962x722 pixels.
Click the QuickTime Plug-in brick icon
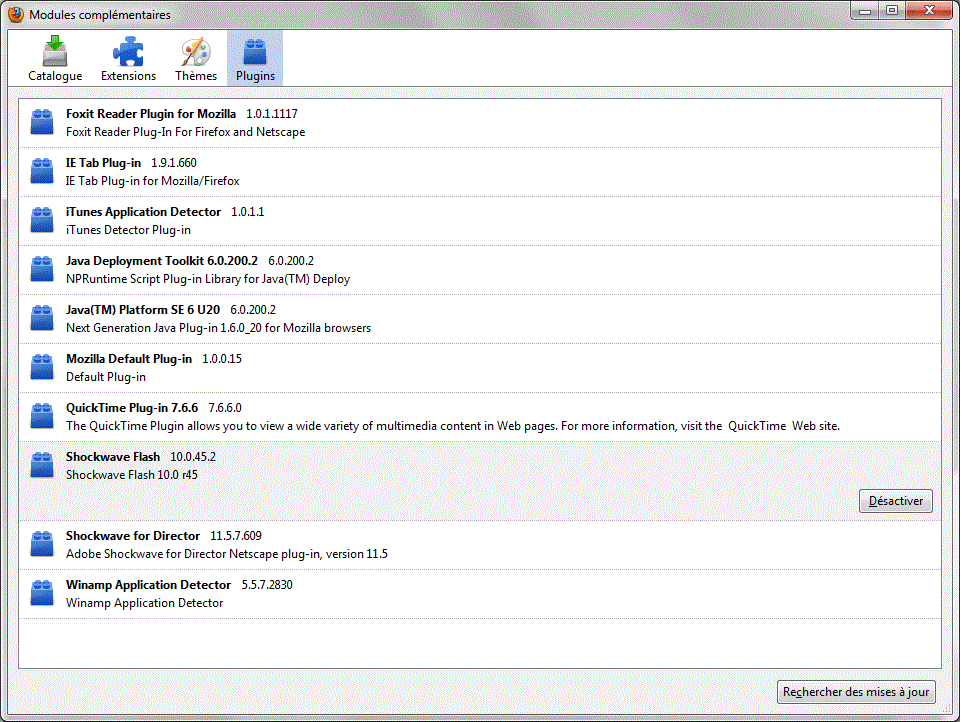42,415
